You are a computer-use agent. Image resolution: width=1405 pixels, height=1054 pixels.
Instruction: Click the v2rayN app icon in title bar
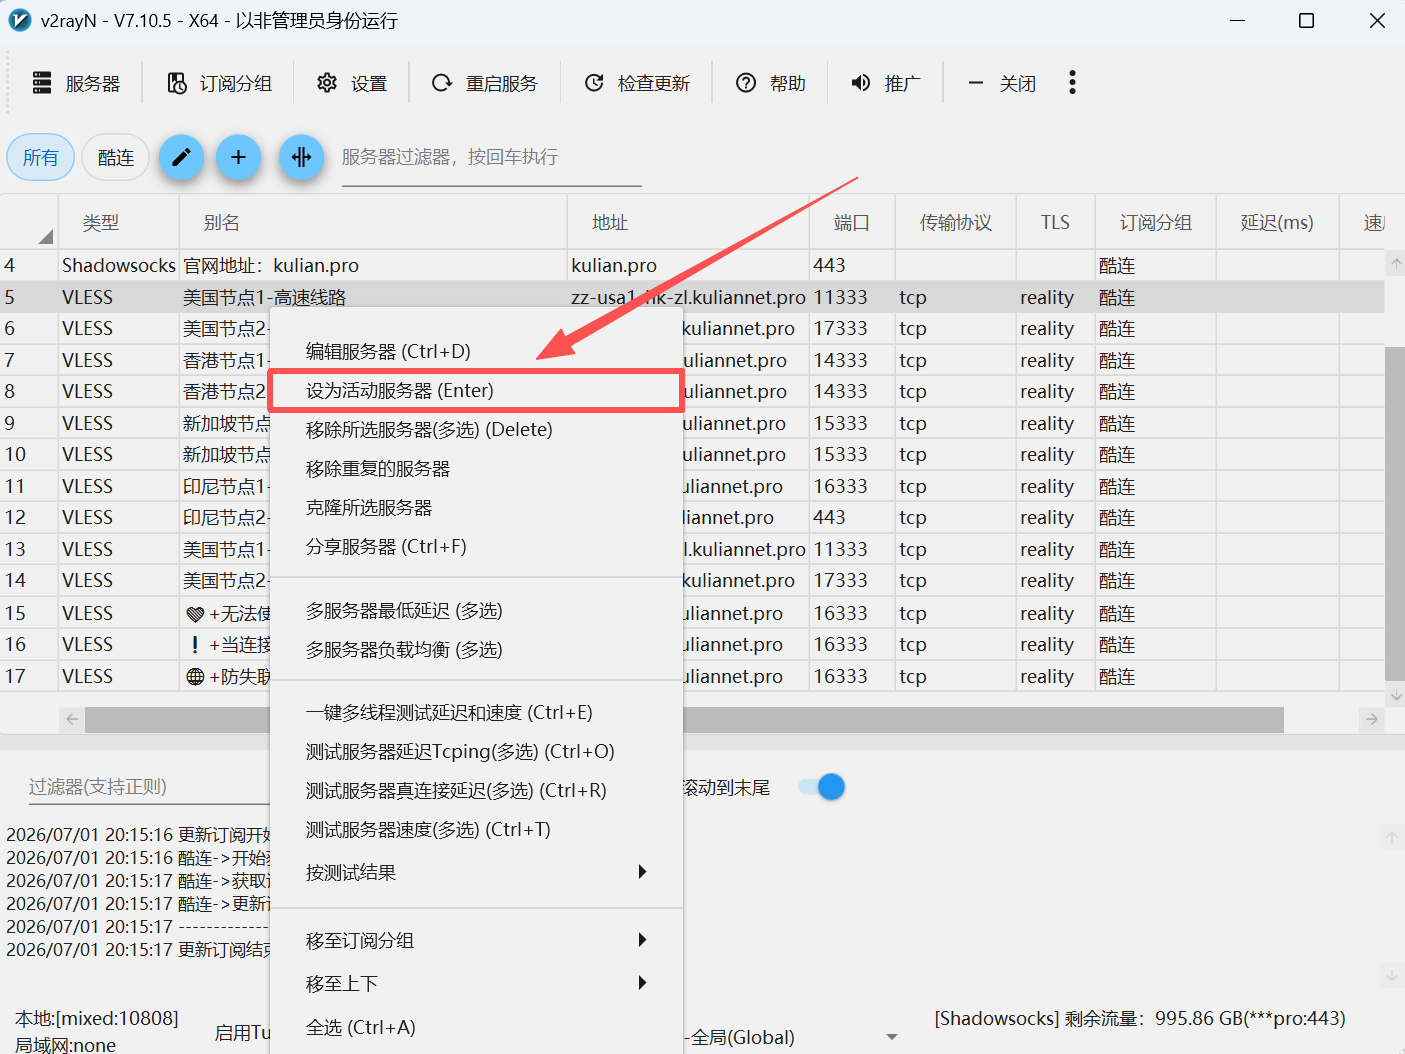pos(20,20)
